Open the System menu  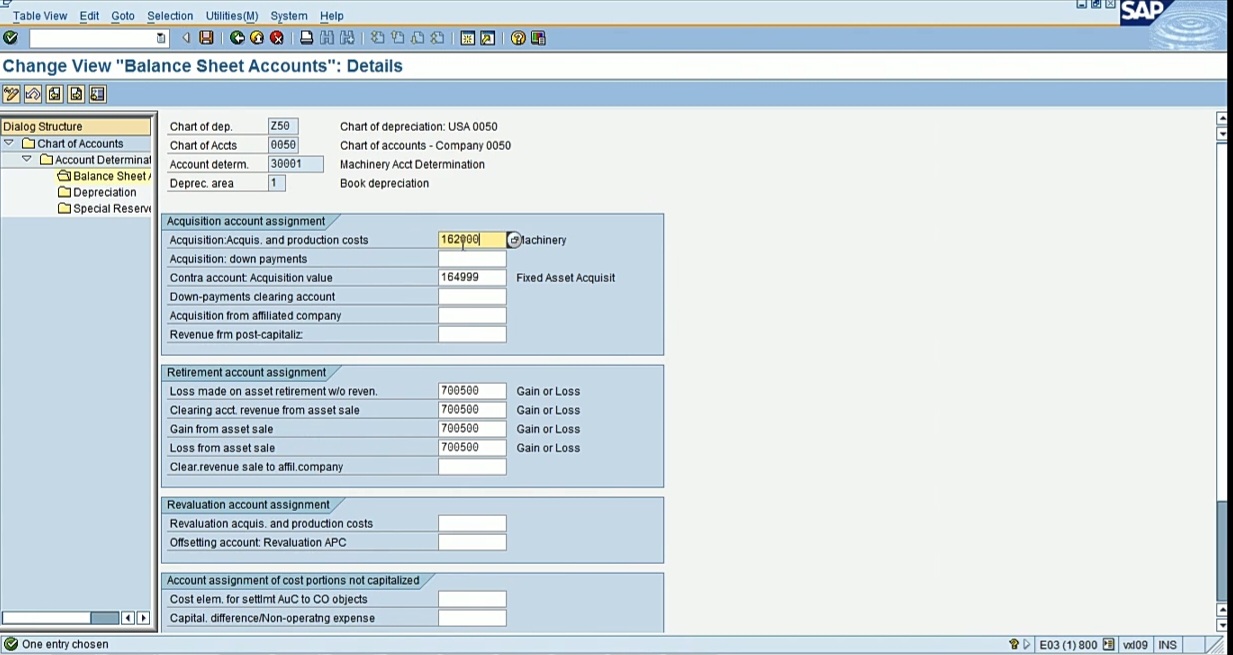[289, 16]
